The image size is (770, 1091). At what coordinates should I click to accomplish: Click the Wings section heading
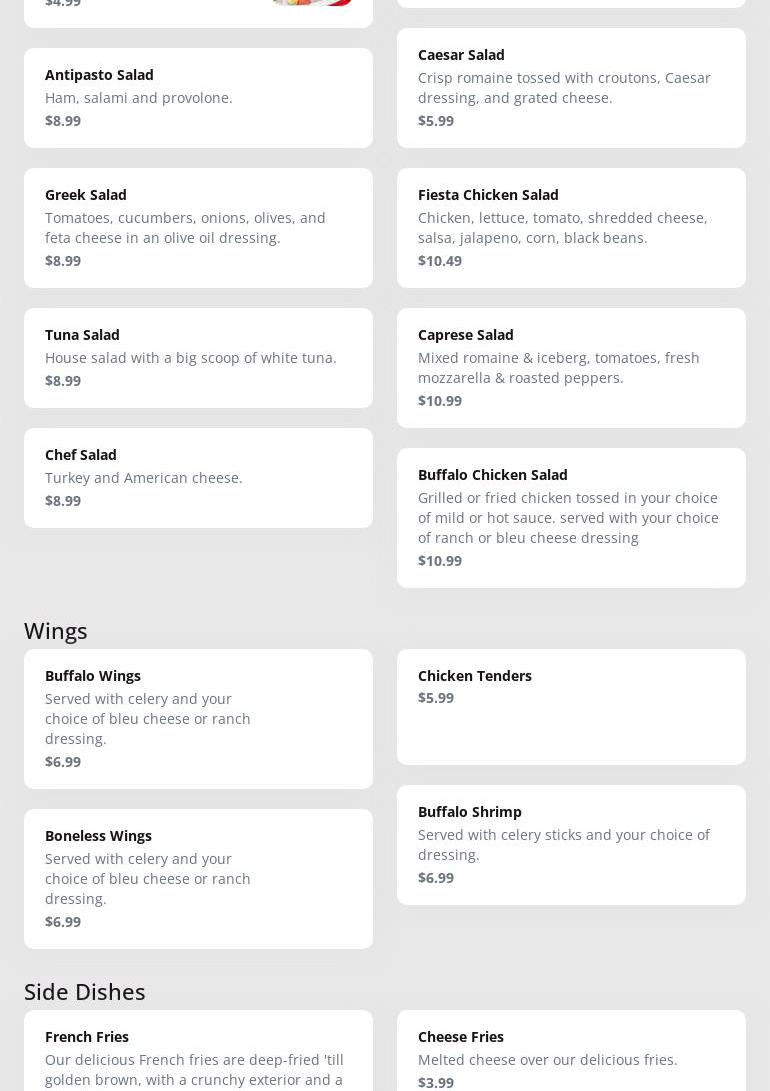[x=56, y=631]
